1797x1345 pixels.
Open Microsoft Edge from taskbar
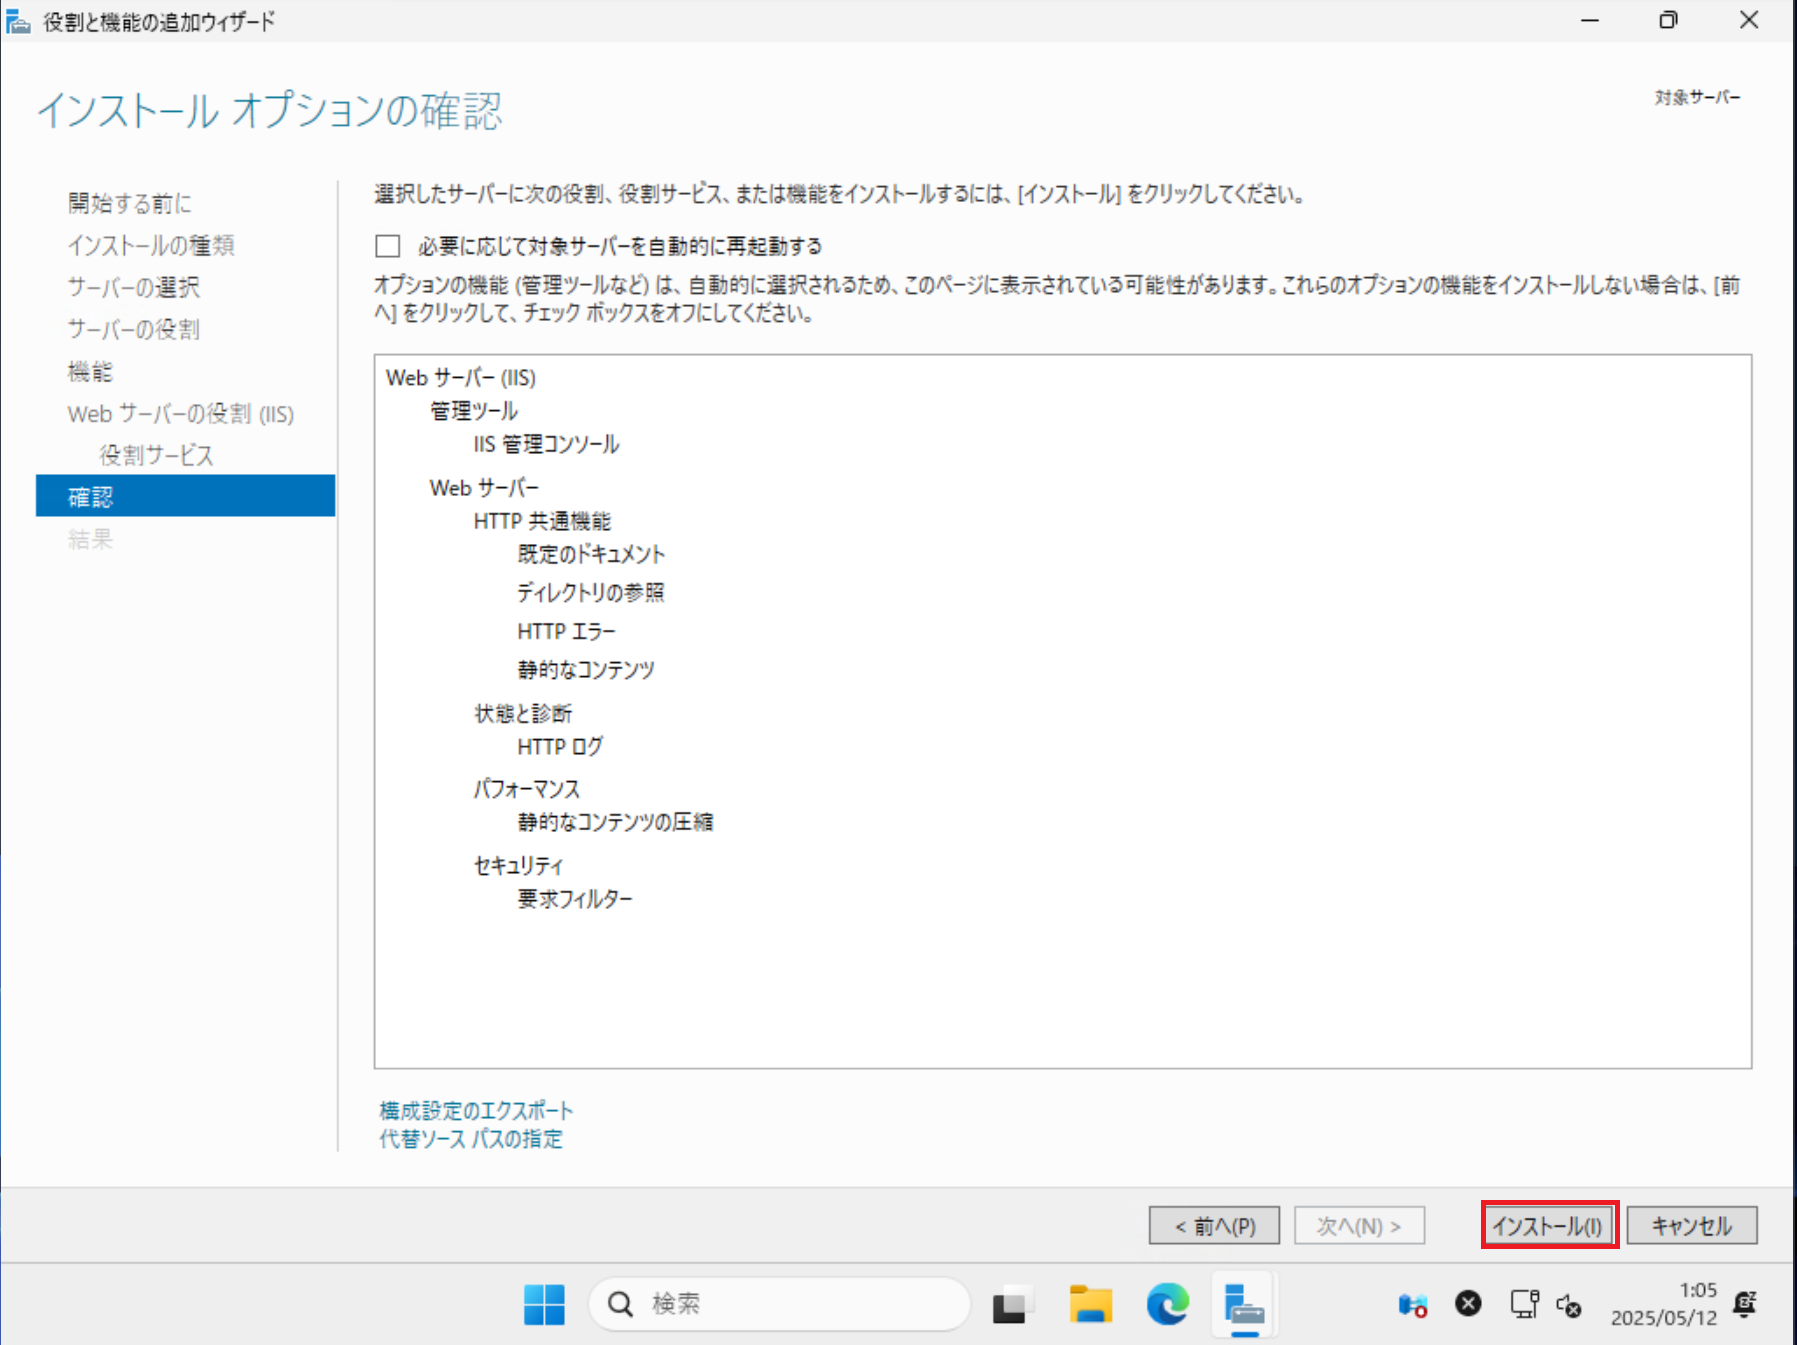pos(1167,1304)
